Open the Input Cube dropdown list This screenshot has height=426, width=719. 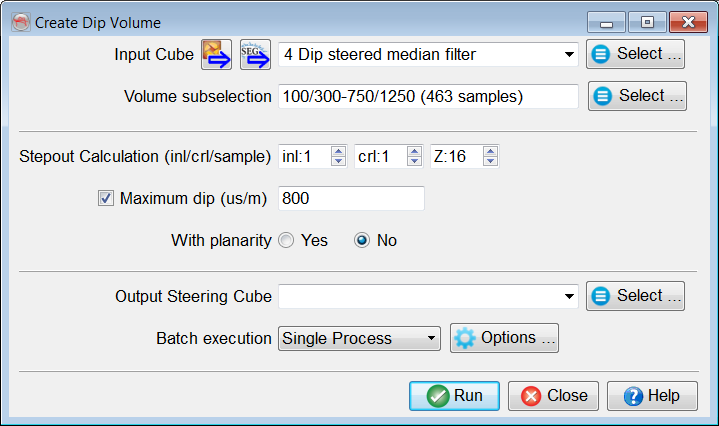click(569, 54)
